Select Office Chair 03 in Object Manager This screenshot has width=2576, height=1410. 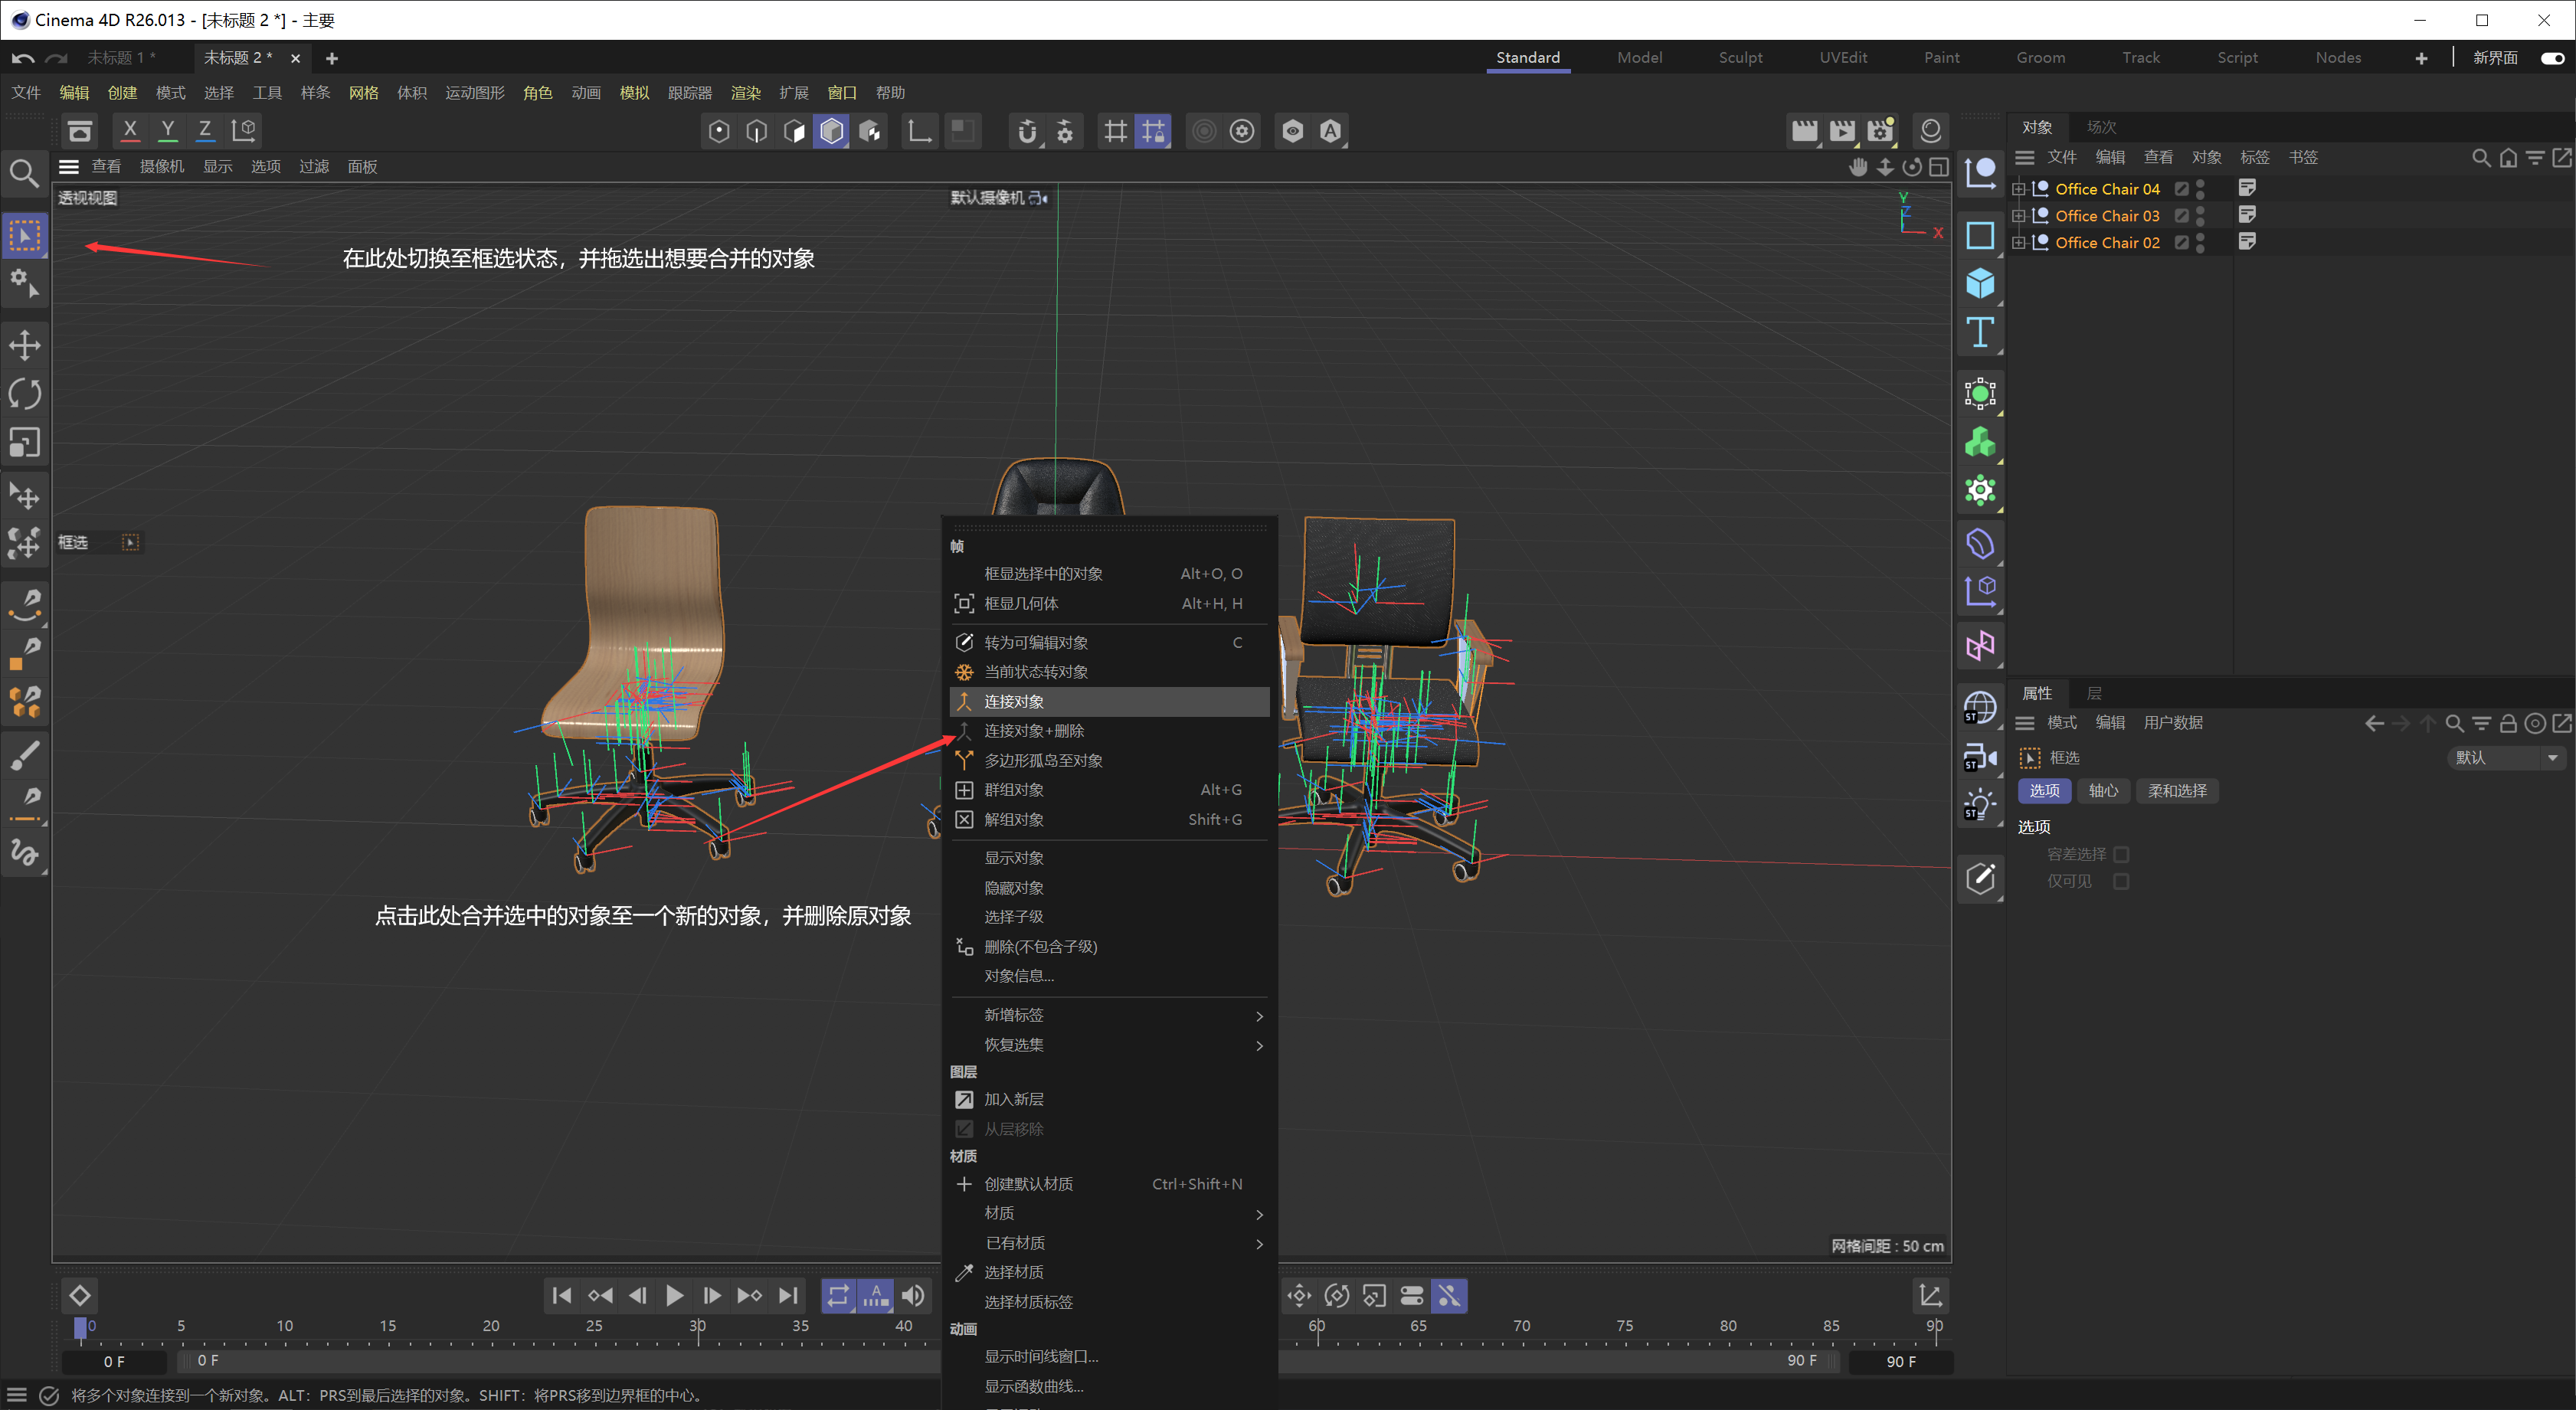click(2107, 216)
